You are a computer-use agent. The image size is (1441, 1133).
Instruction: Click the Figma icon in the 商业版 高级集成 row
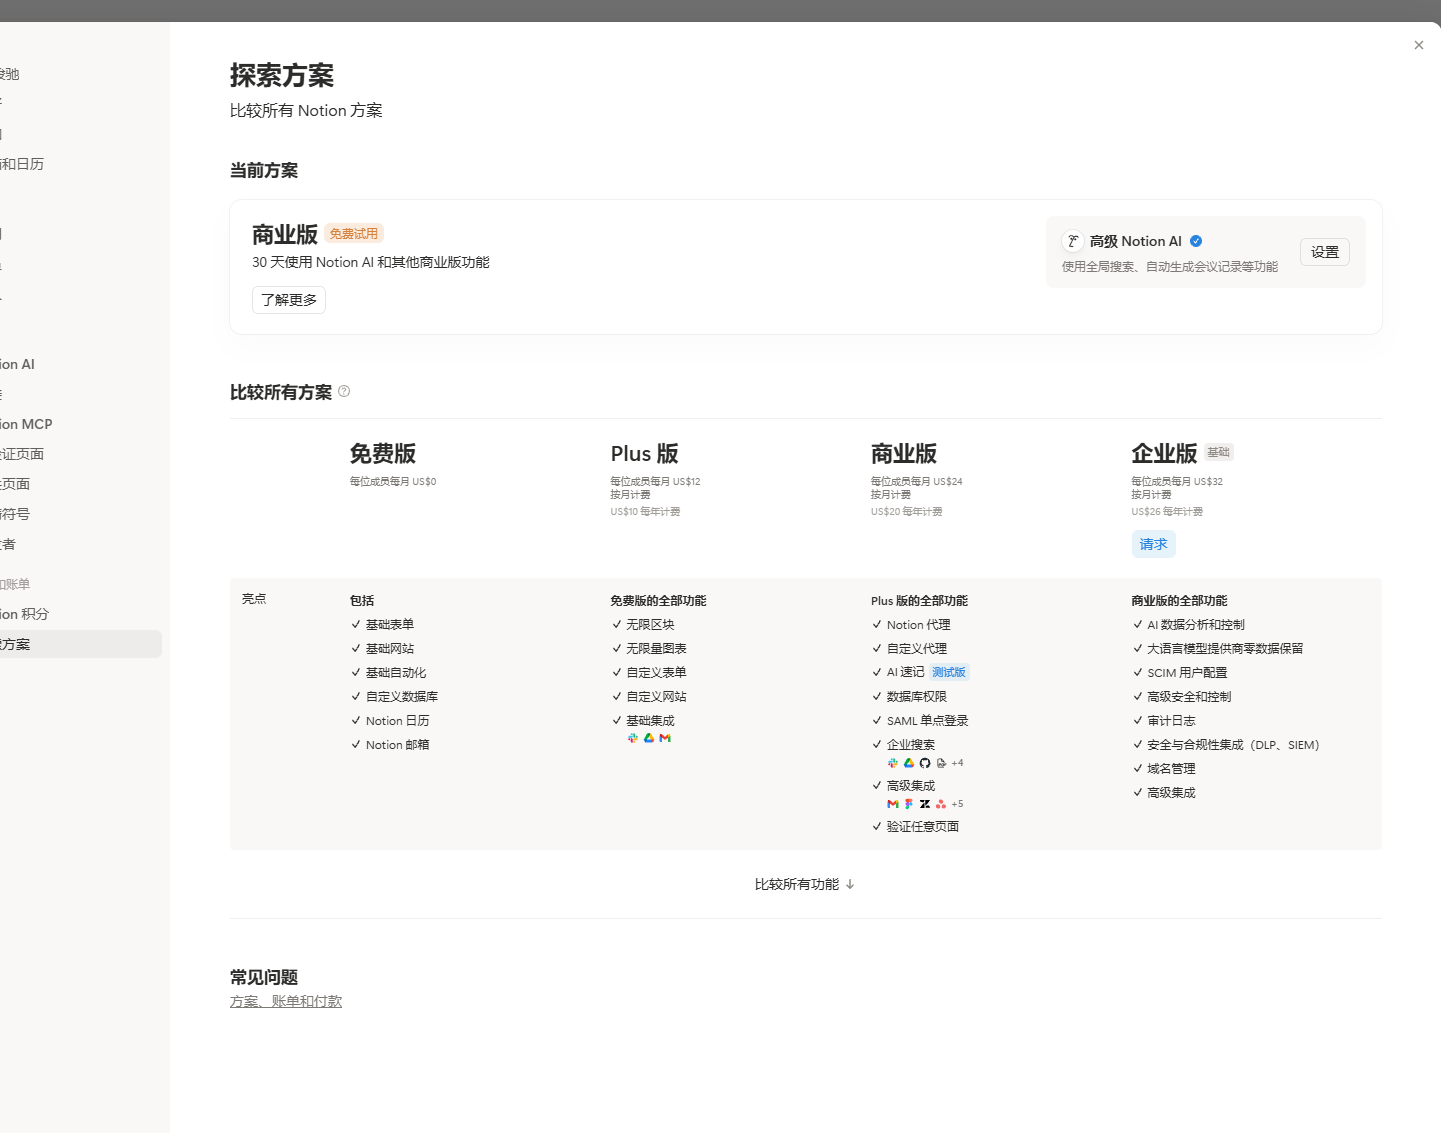tap(909, 804)
